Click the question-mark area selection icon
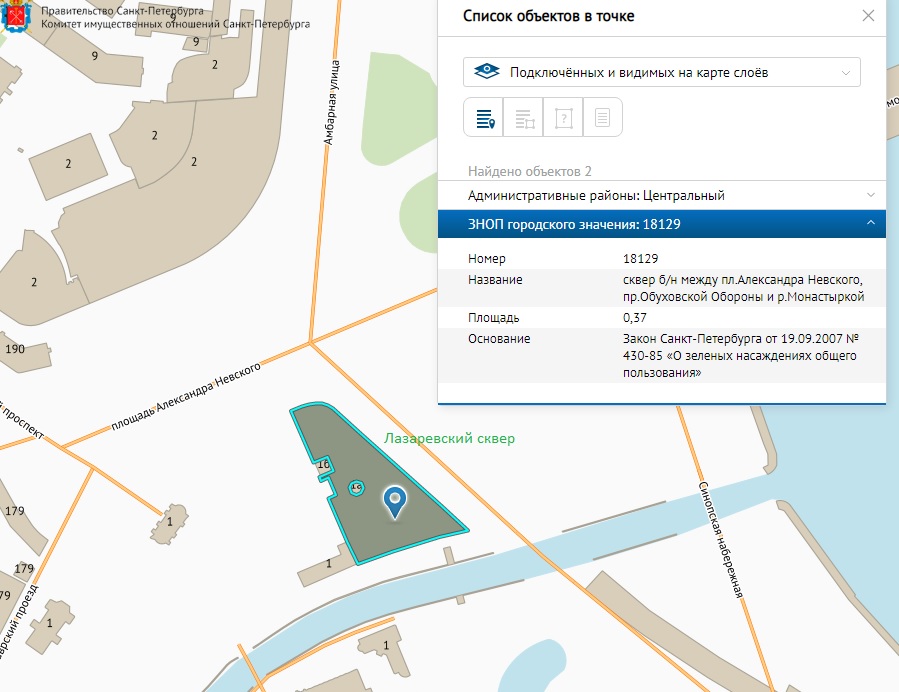Image resolution: width=899 pixels, height=692 pixels. point(563,118)
